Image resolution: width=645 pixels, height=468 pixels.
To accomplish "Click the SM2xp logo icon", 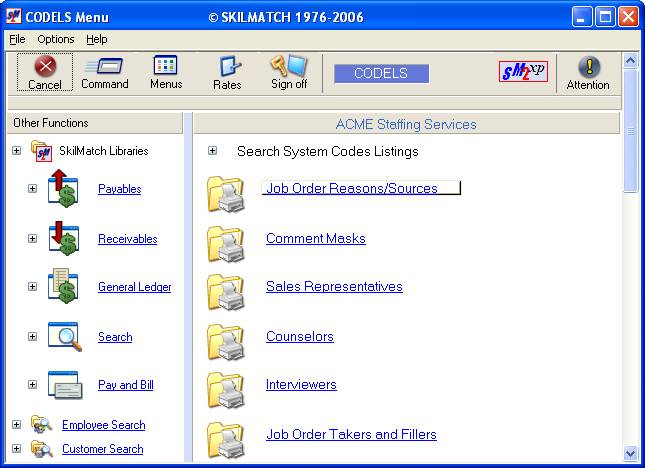I will tap(523, 72).
